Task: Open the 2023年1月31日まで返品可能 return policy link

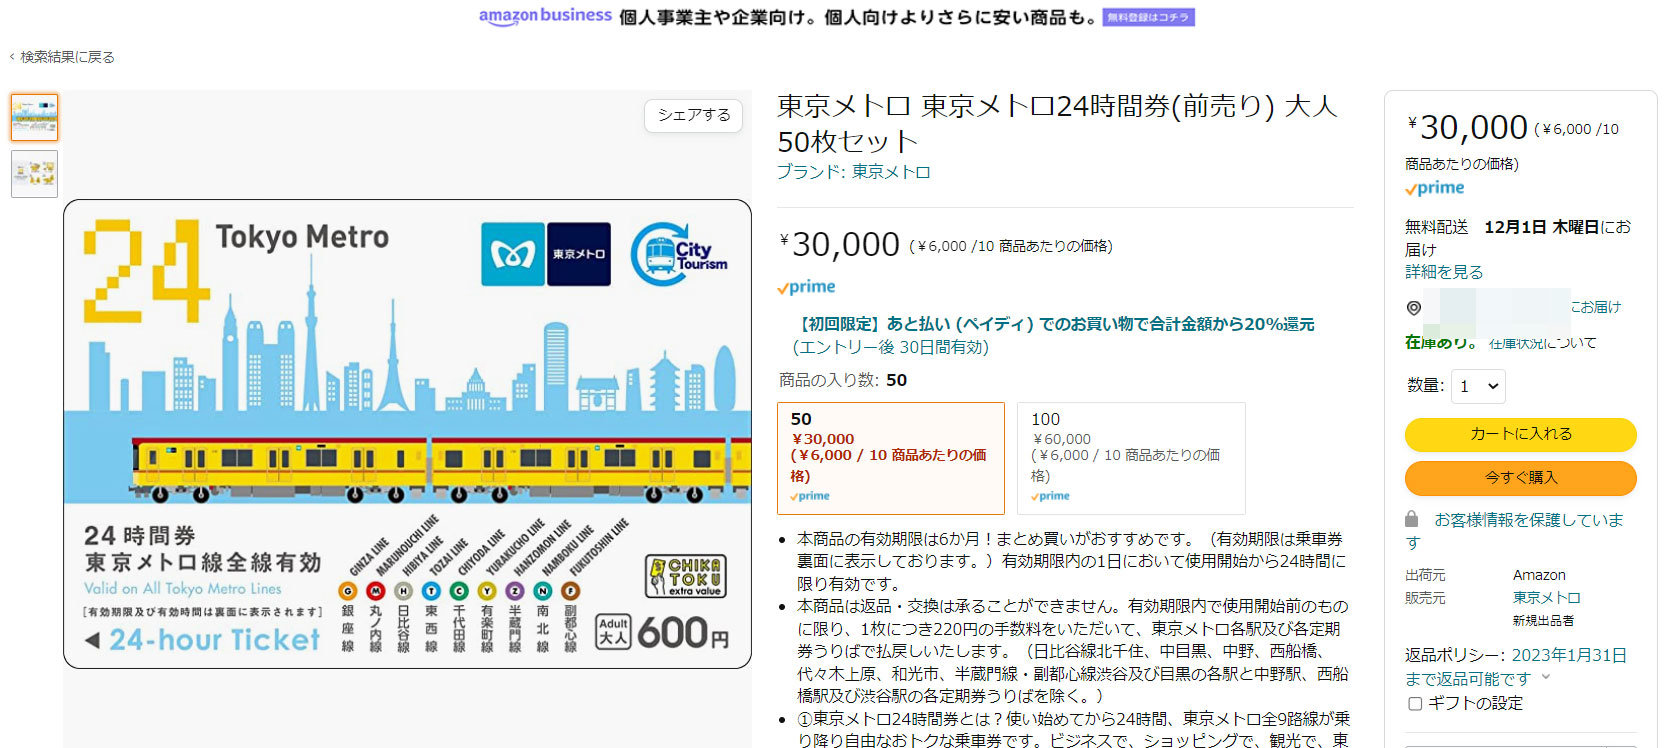Action: (1516, 667)
